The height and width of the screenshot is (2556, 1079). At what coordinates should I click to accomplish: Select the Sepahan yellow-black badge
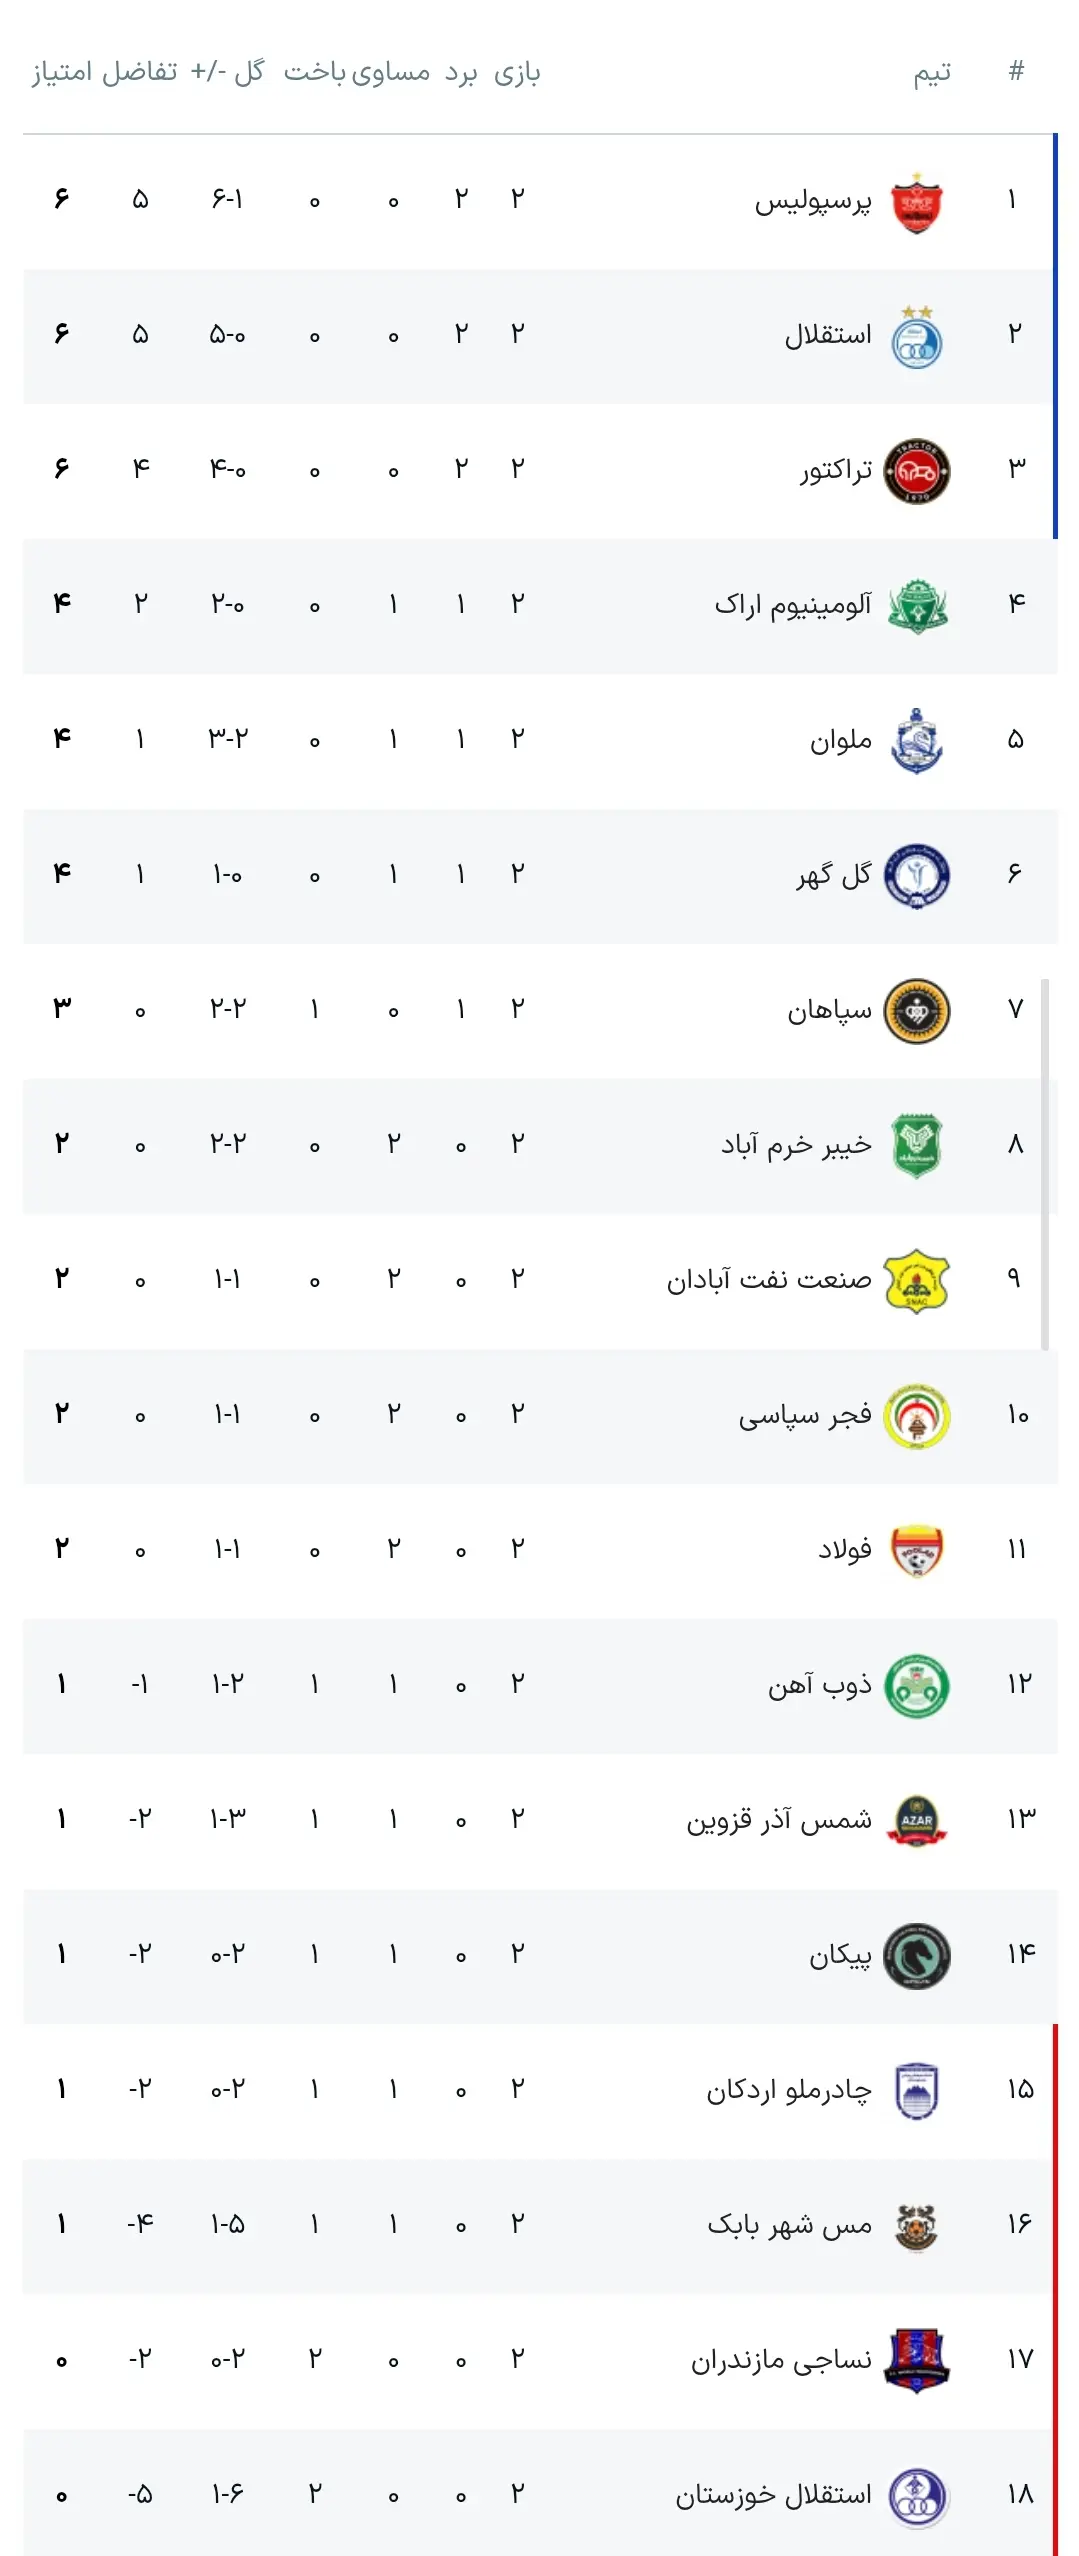tap(917, 1011)
